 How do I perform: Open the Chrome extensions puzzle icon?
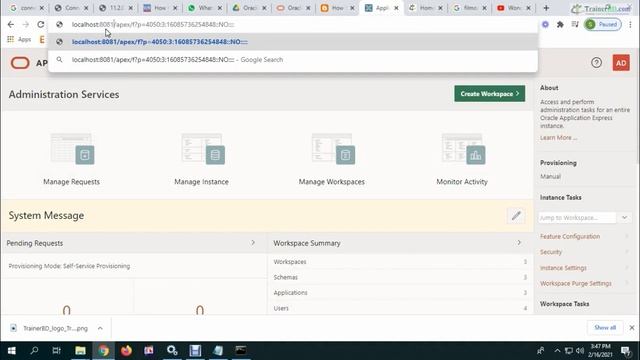tap(560, 24)
